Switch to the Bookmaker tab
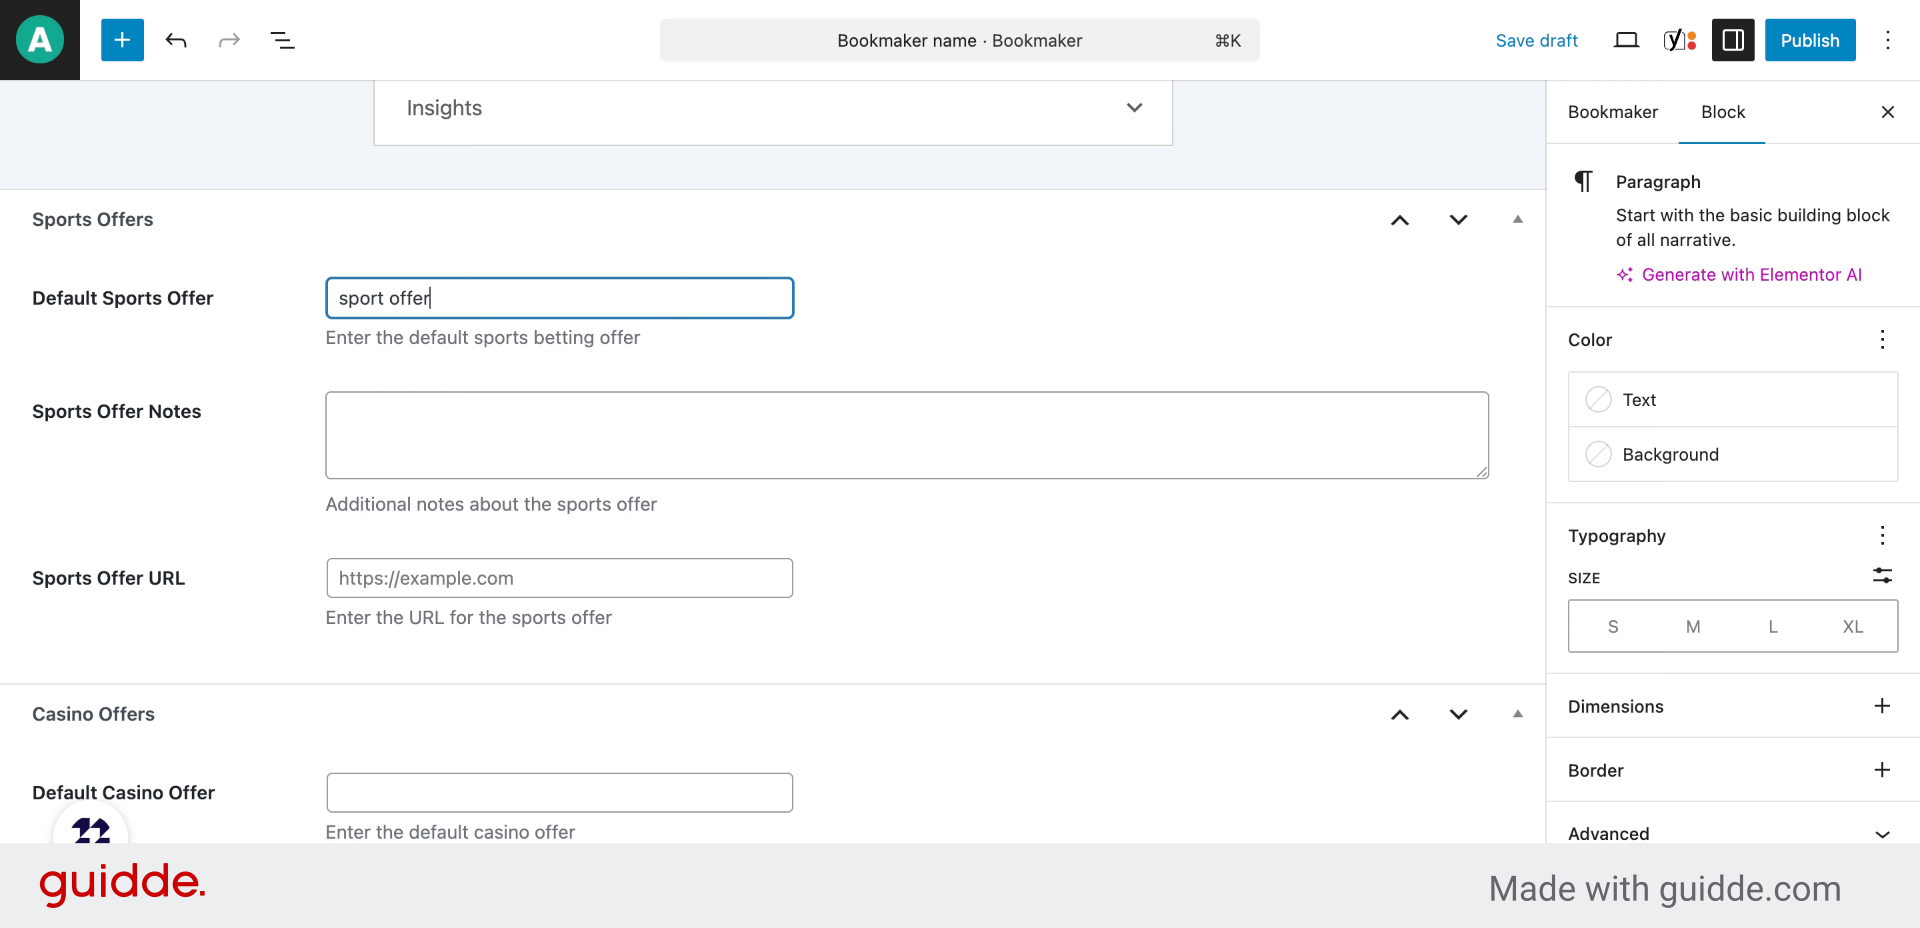 tap(1612, 112)
